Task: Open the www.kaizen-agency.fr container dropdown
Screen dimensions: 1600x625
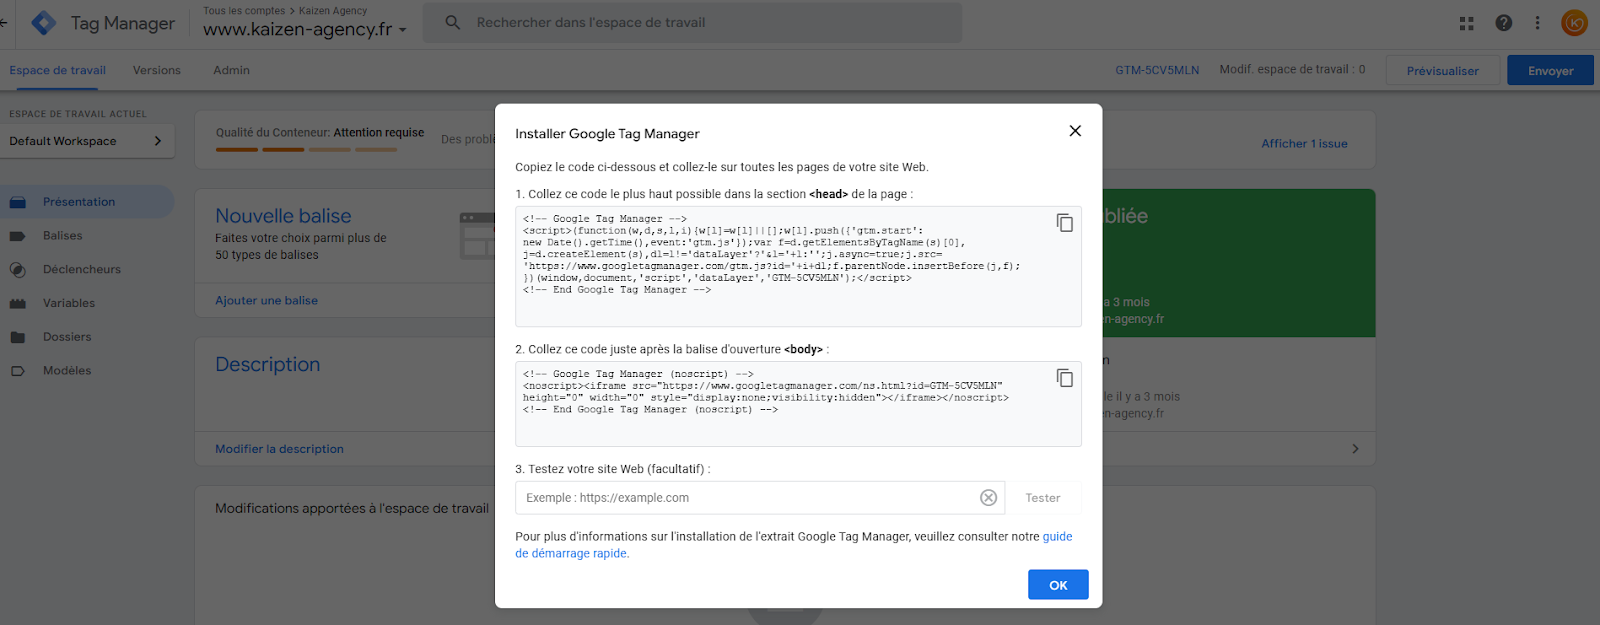Action: tap(305, 30)
